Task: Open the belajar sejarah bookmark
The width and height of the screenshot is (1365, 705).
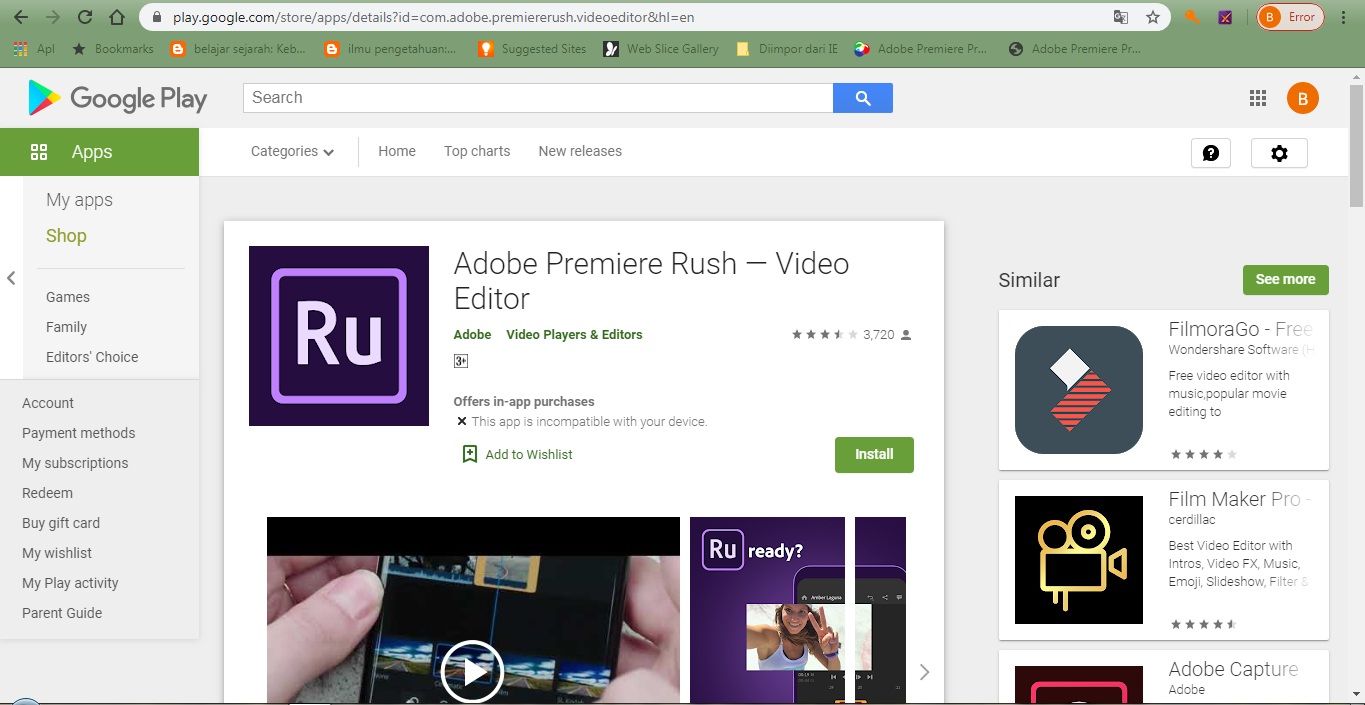Action: coord(238,48)
